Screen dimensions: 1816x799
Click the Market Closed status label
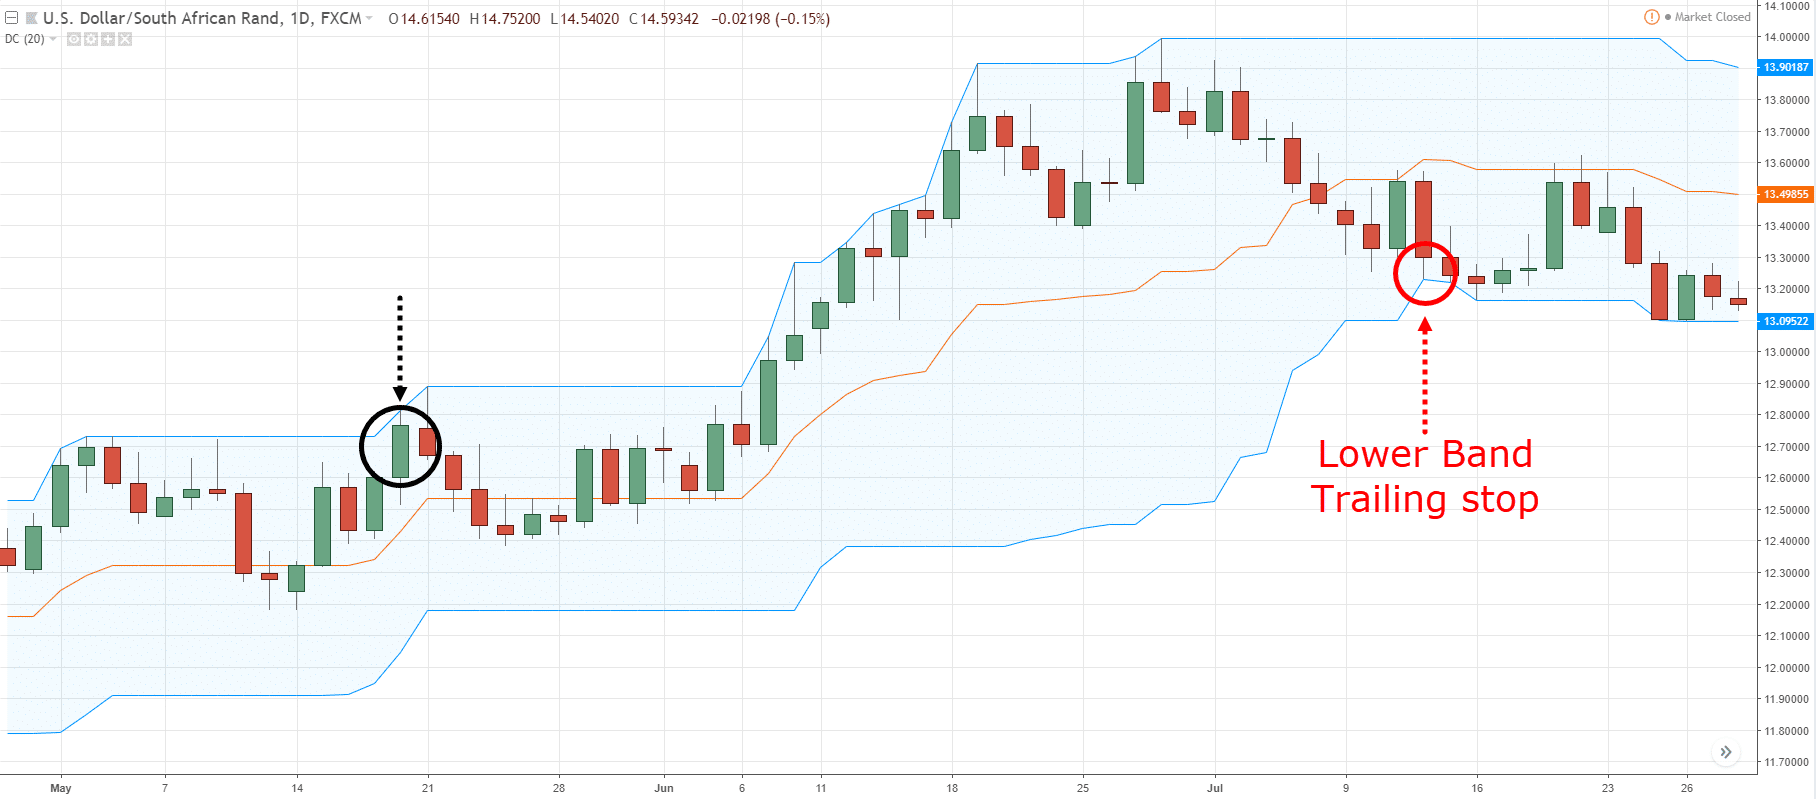pos(1713,17)
